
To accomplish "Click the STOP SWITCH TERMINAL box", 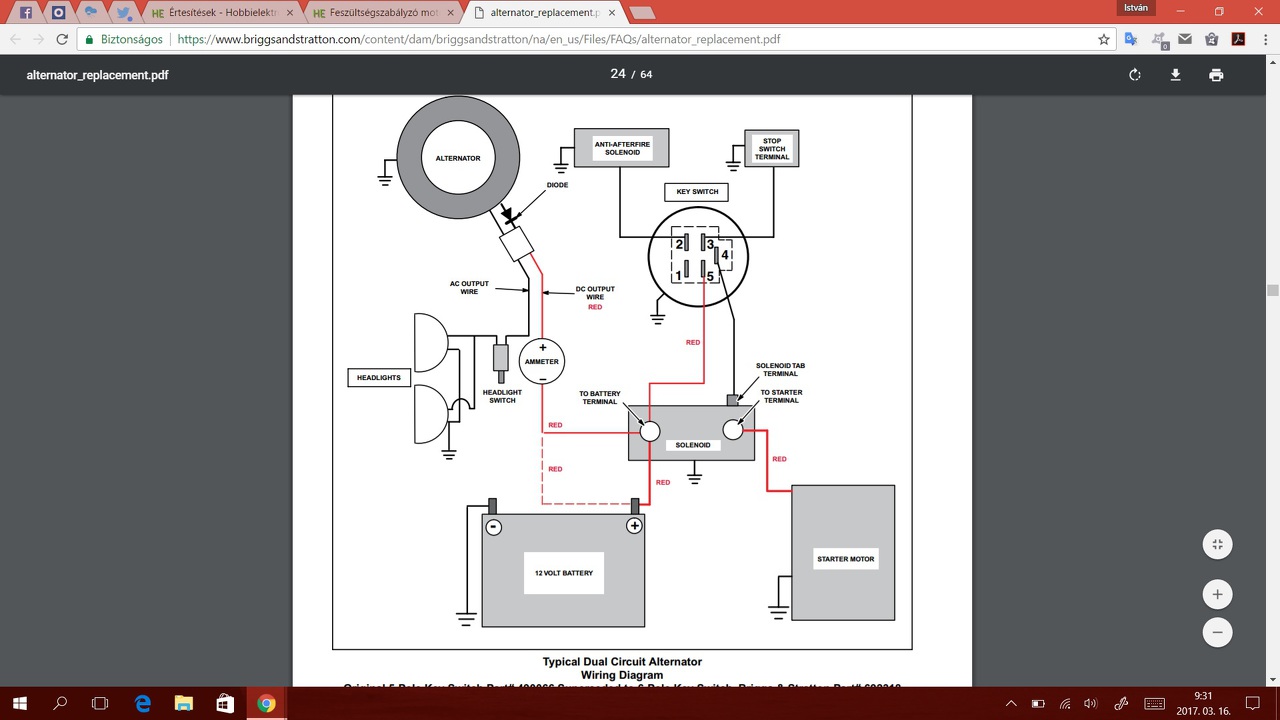I will tap(772, 148).
